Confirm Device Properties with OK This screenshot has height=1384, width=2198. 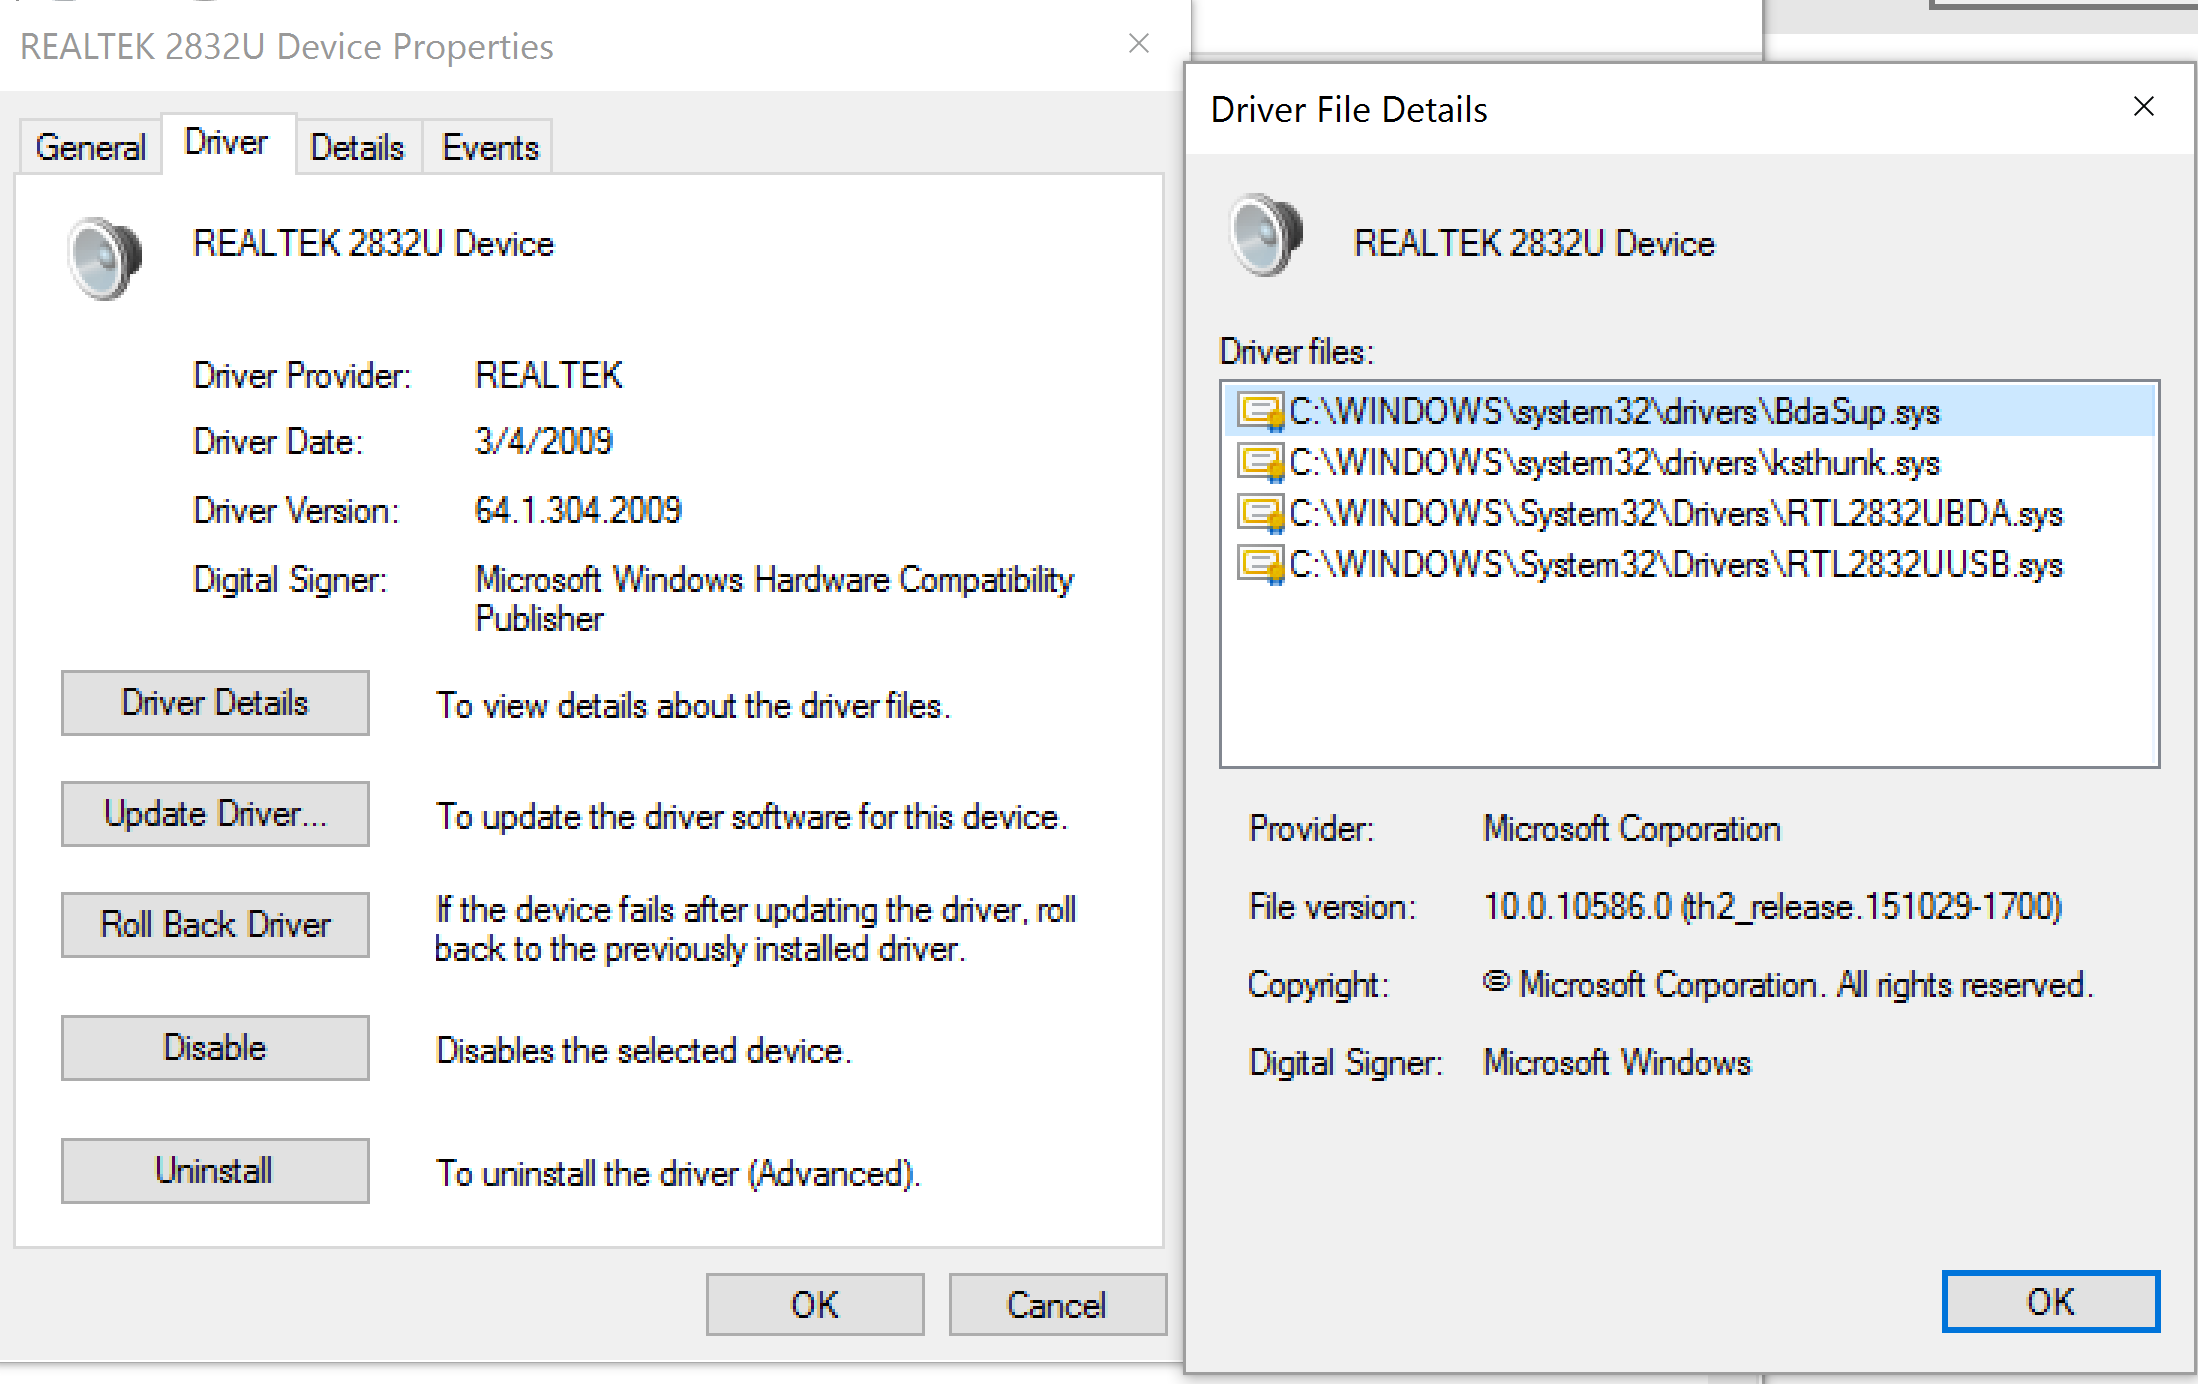pos(815,1305)
